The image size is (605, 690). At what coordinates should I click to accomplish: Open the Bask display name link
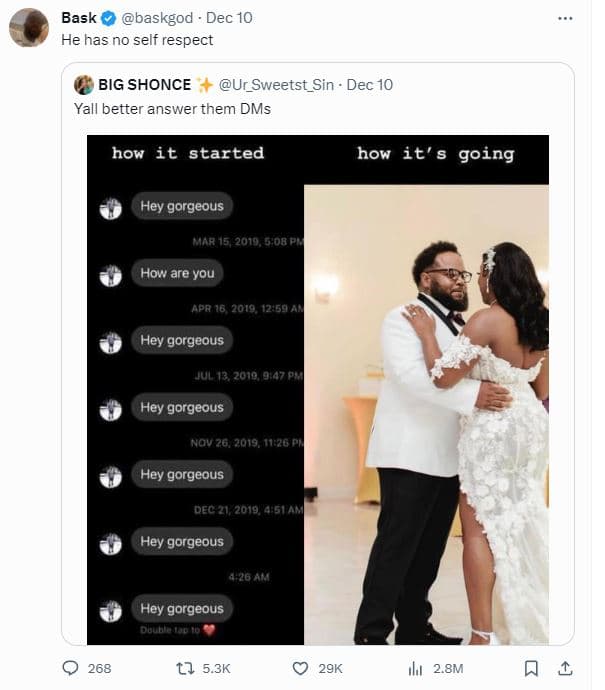pyautogui.click(x=79, y=19)
